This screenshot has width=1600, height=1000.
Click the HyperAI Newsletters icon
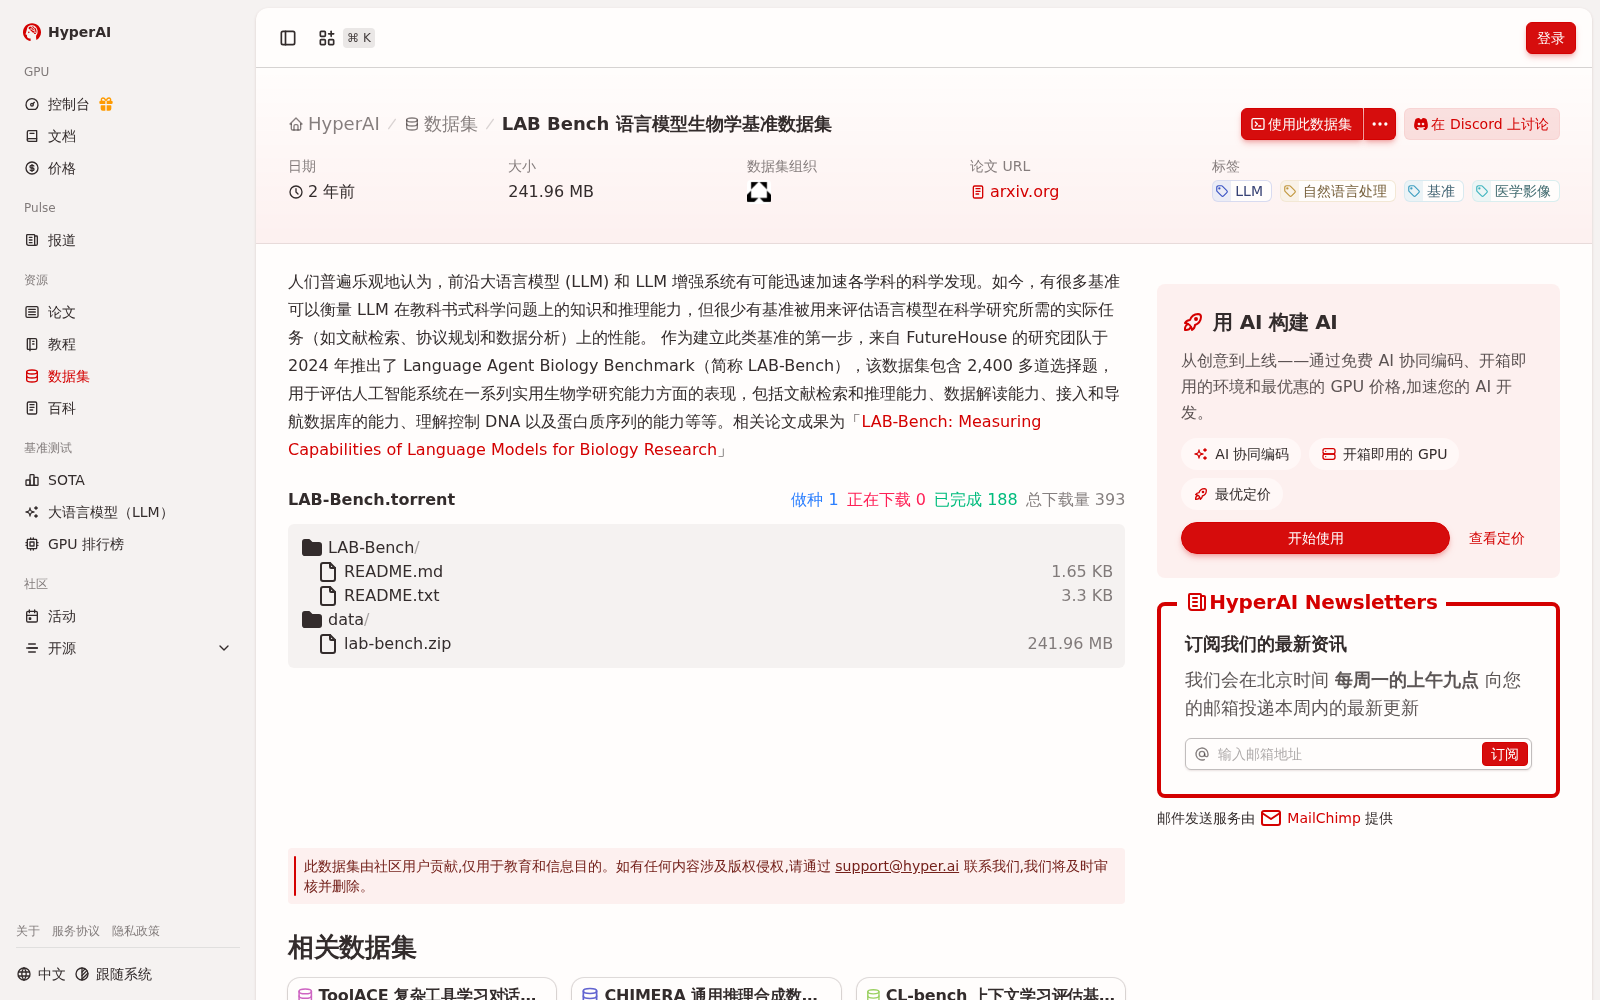[1196, 602]
